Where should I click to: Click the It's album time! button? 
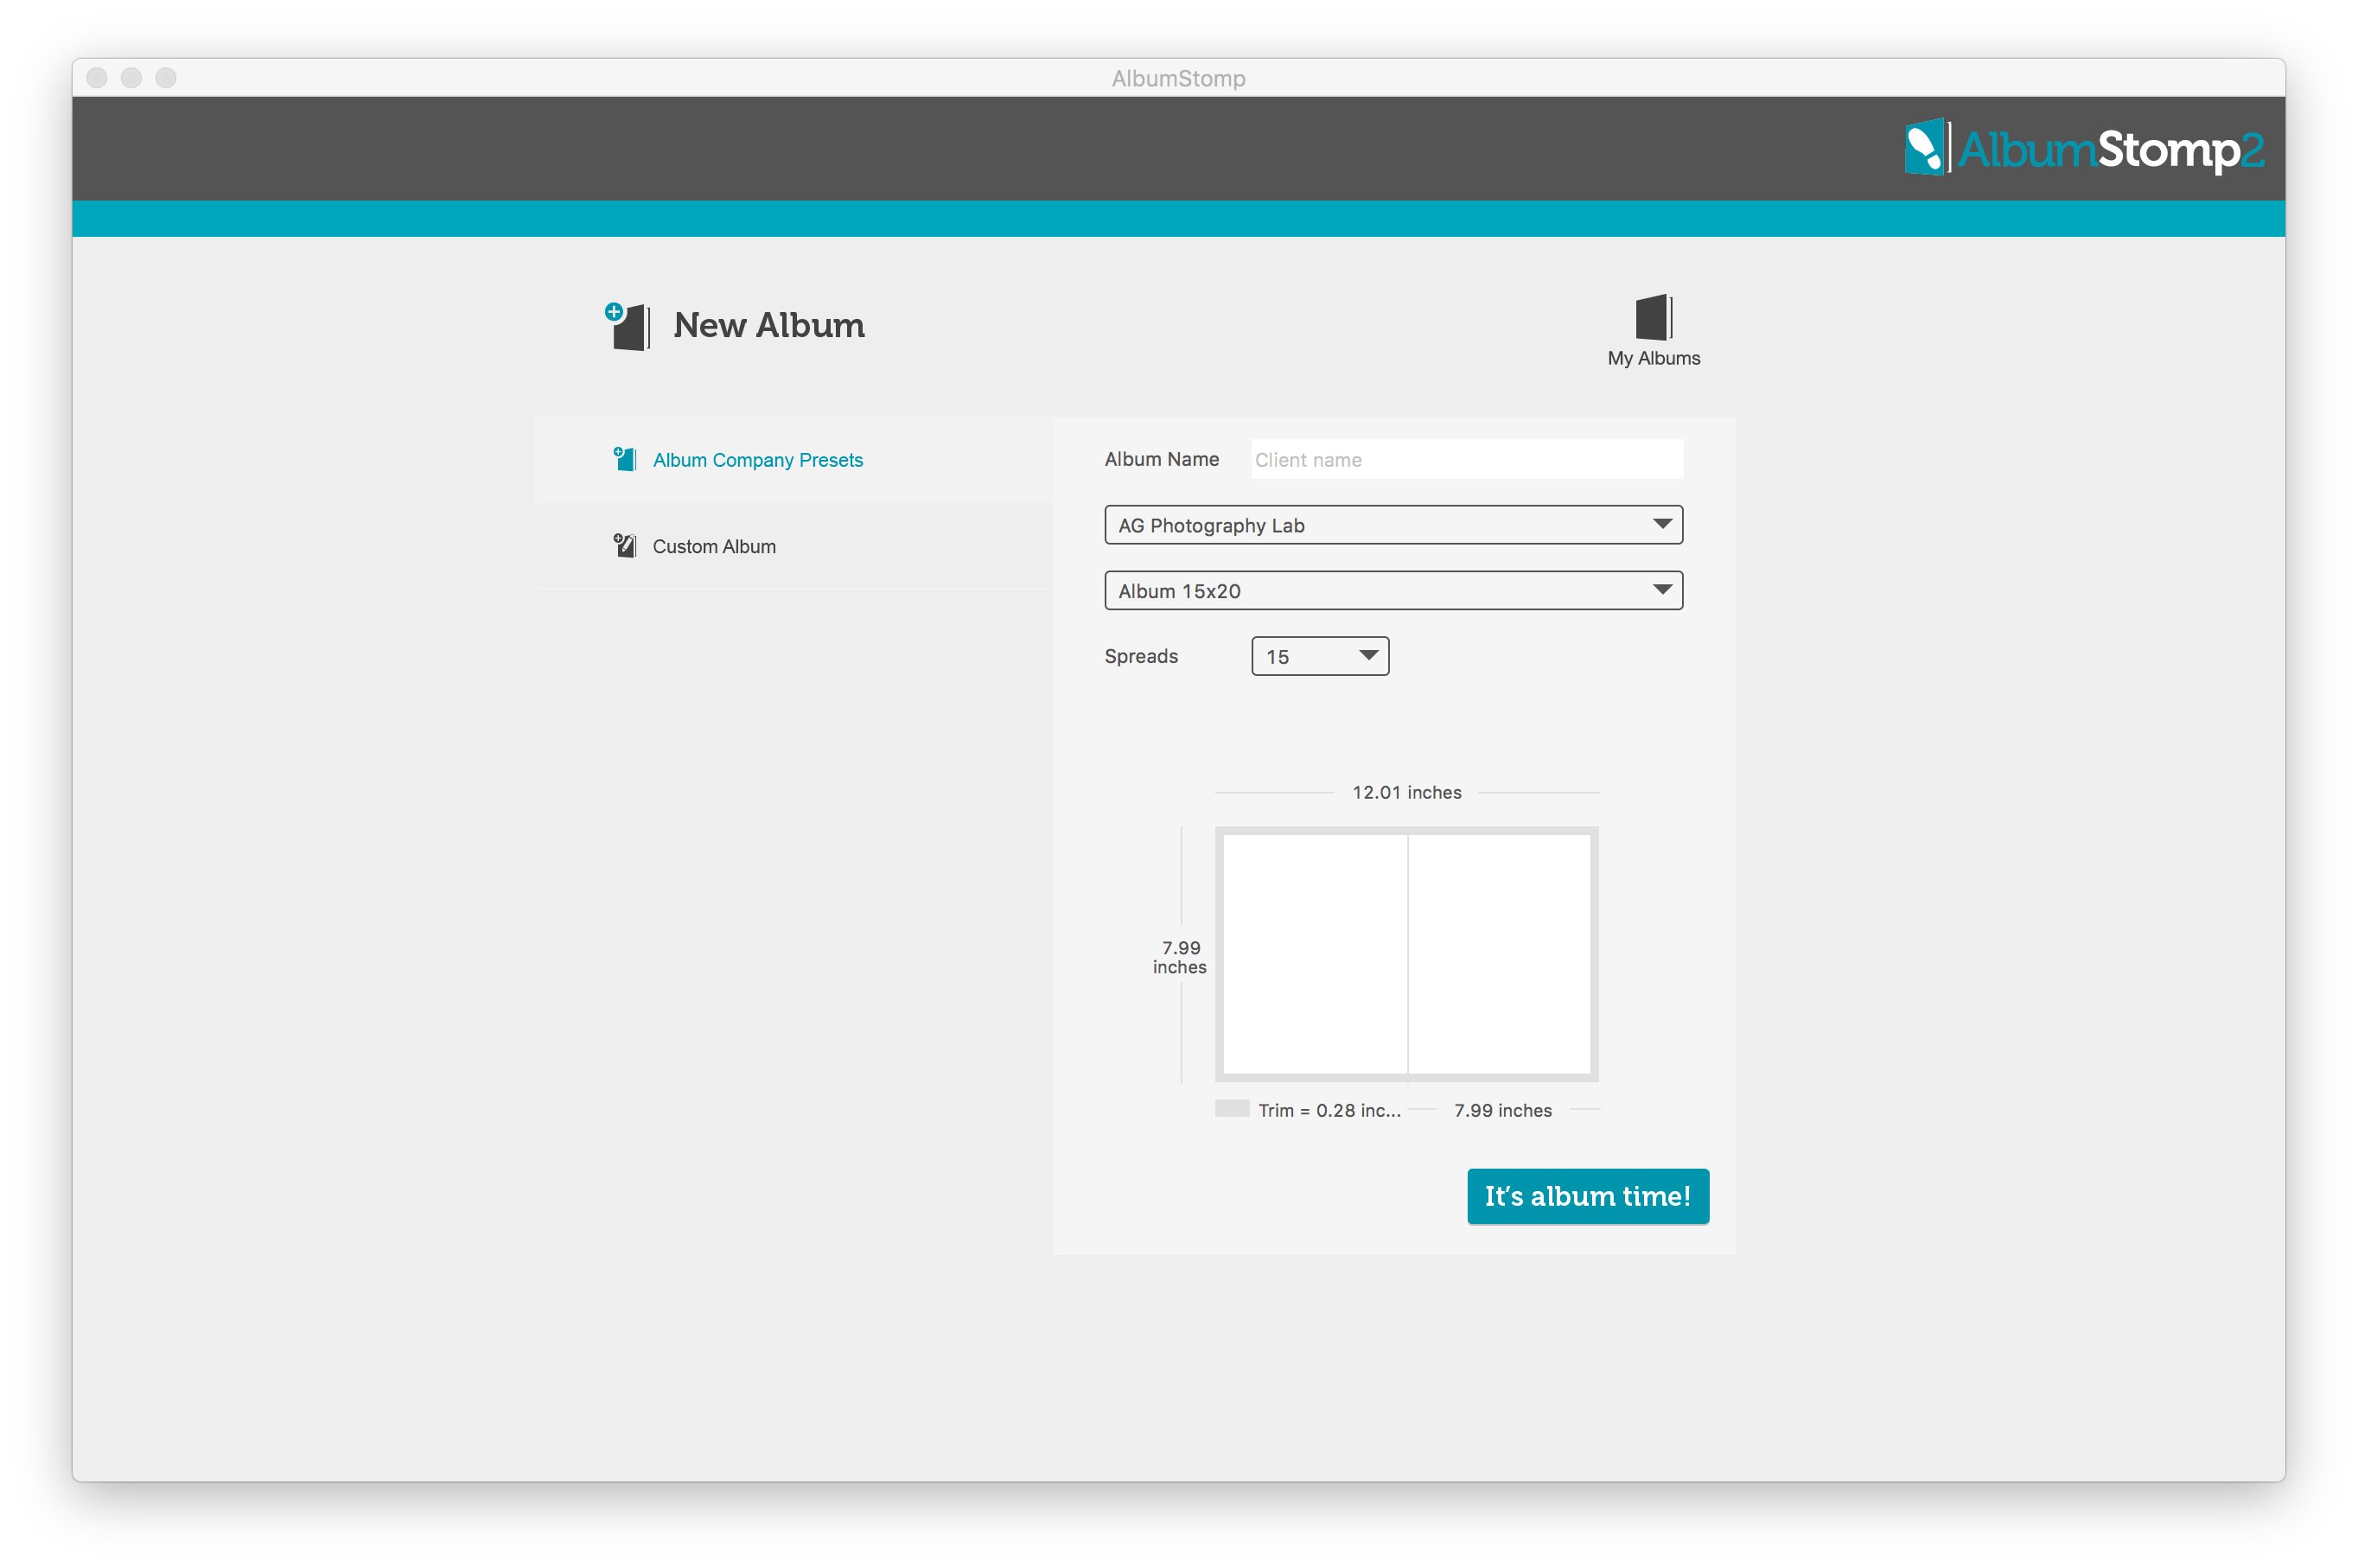coord(1588,1196)
